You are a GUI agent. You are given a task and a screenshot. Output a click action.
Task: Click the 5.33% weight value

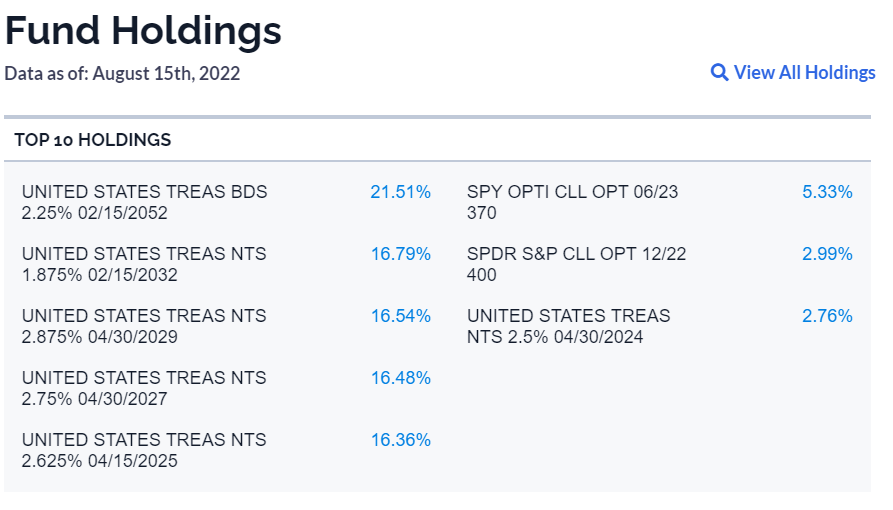827,192
